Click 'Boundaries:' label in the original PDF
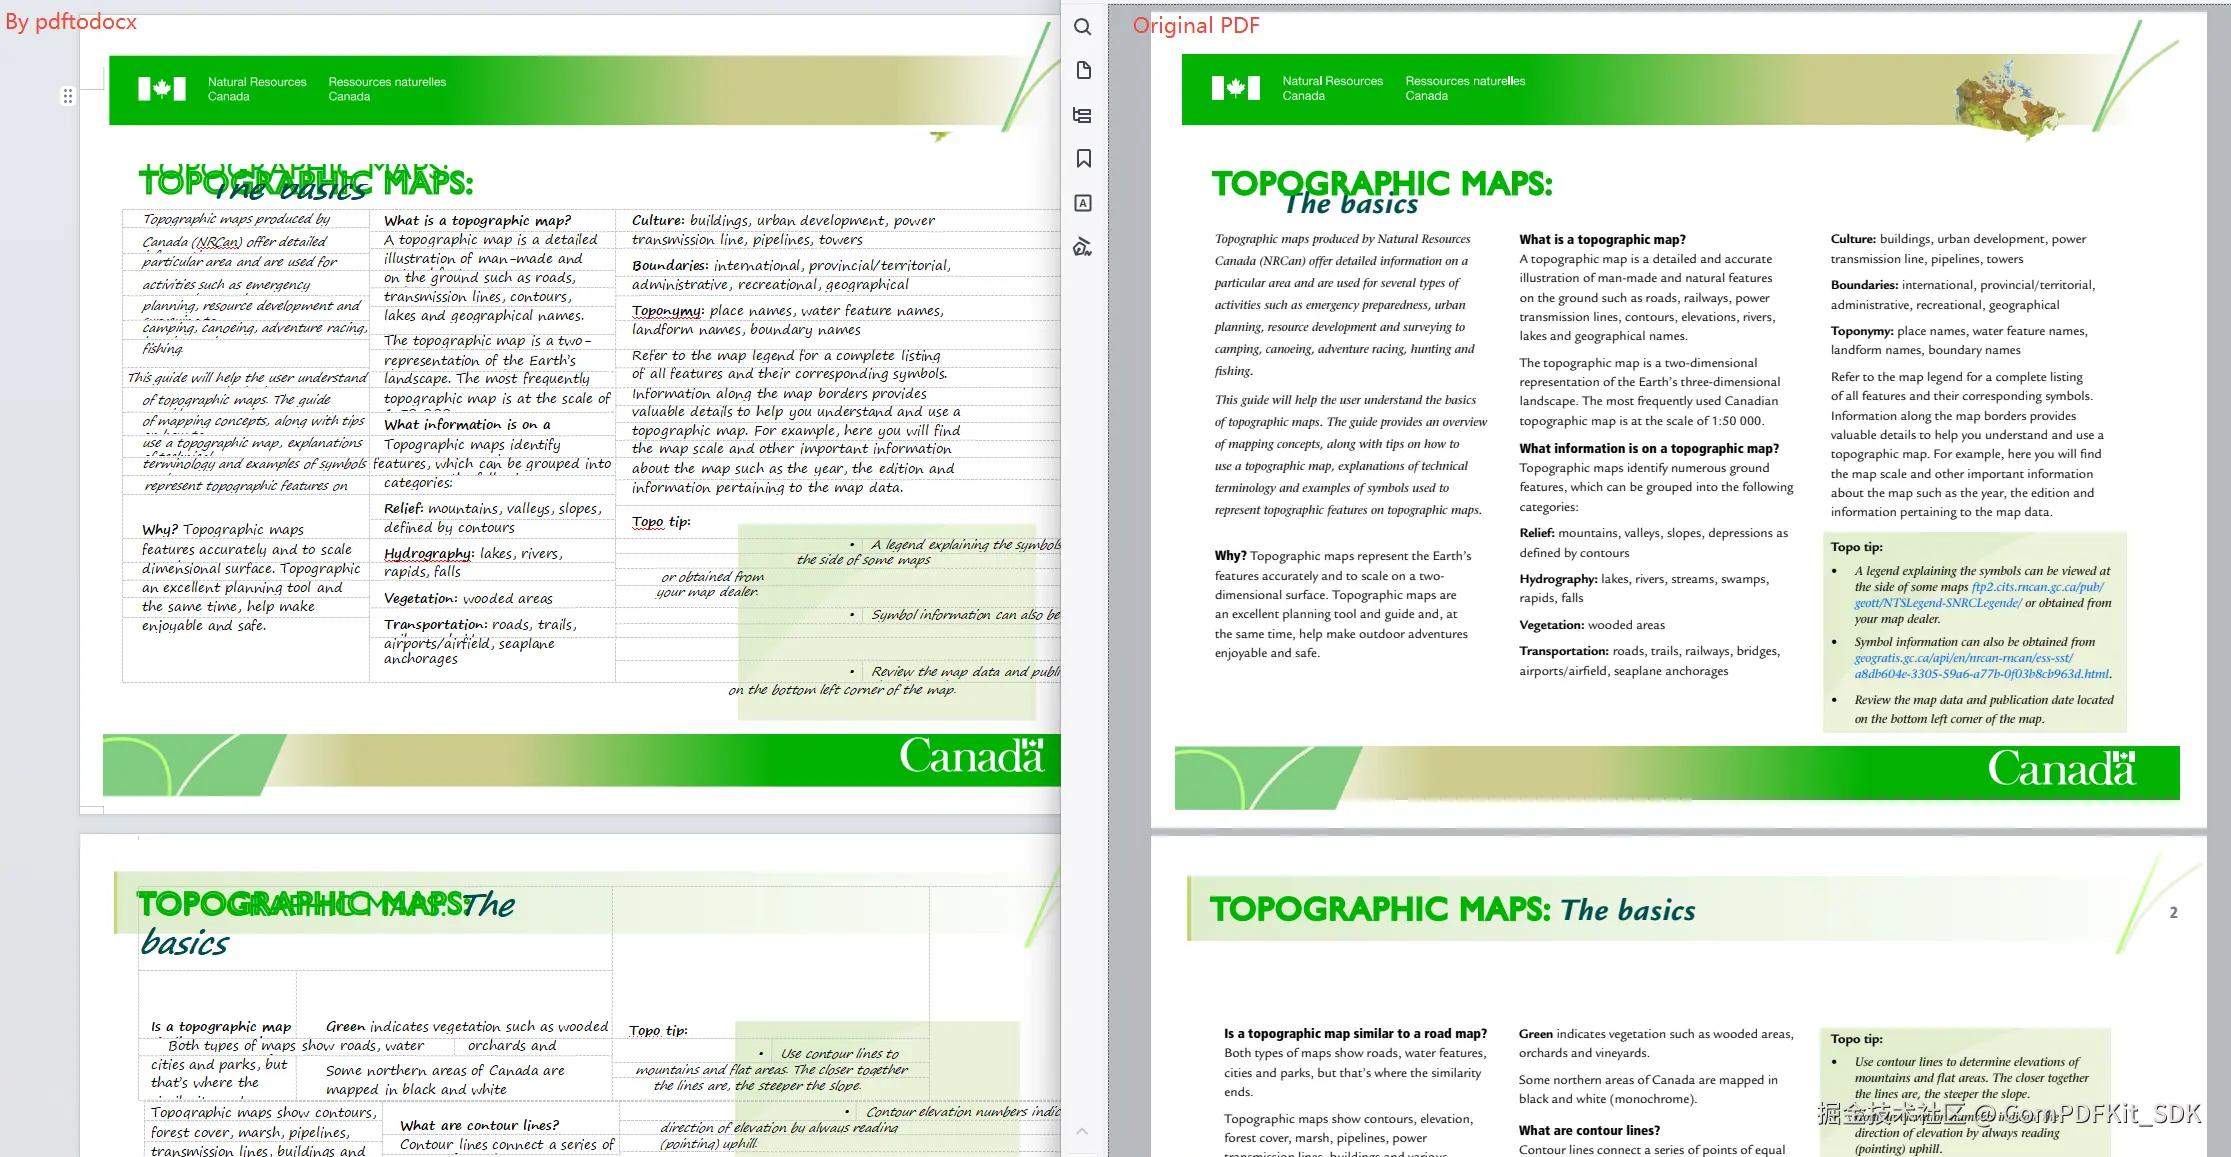 point(1864,286)
